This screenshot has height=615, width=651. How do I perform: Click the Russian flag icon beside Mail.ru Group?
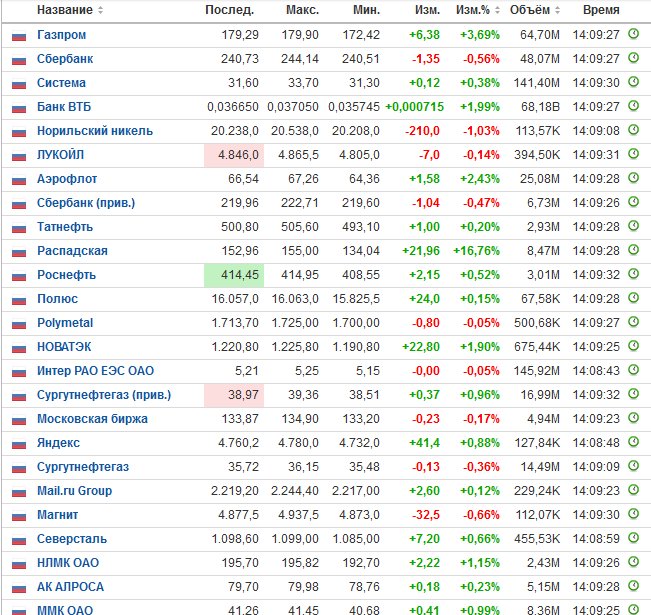coord(19,493)
